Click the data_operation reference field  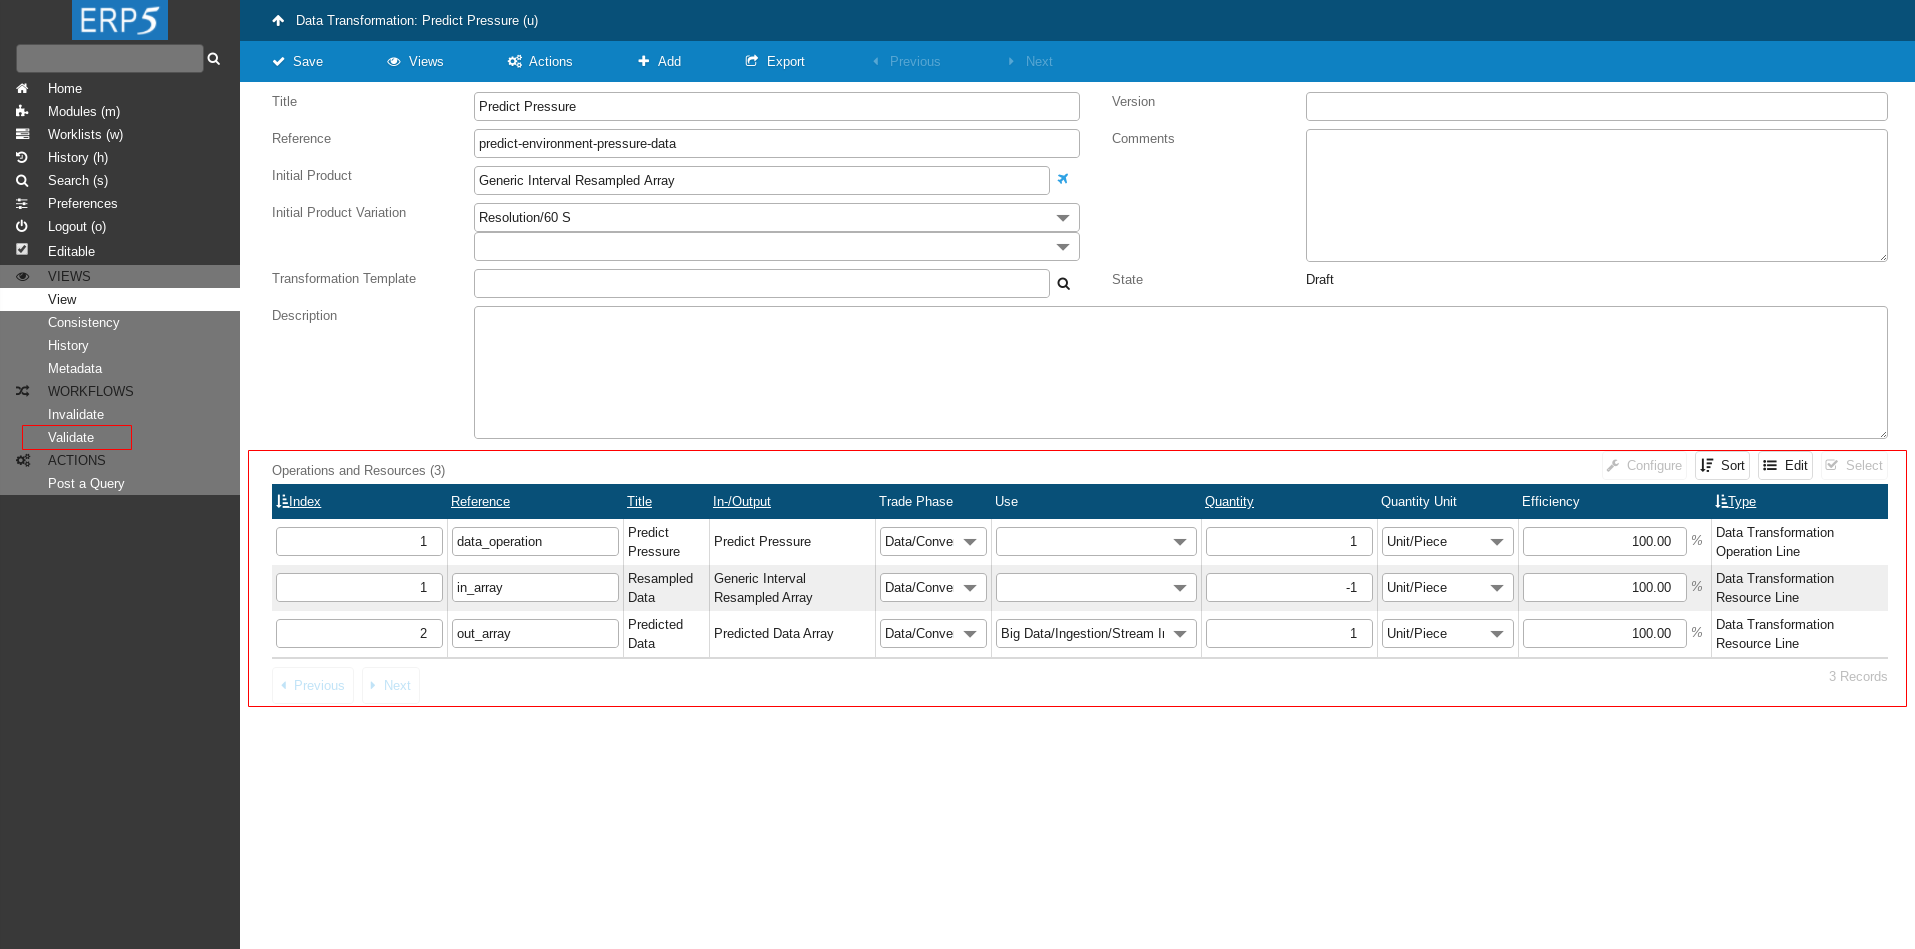pos(535,541)
